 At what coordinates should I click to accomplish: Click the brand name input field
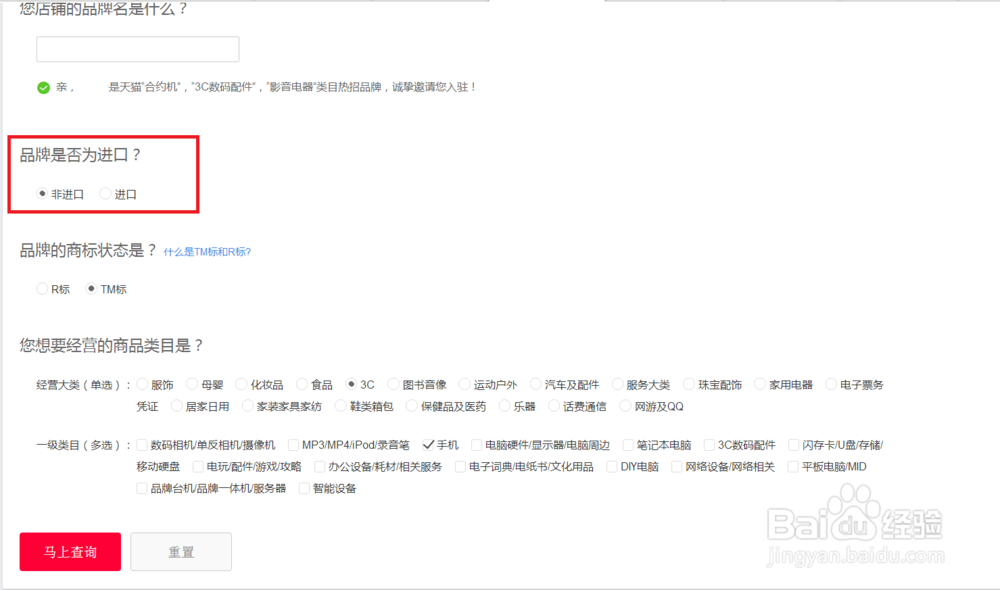[138, 49]
